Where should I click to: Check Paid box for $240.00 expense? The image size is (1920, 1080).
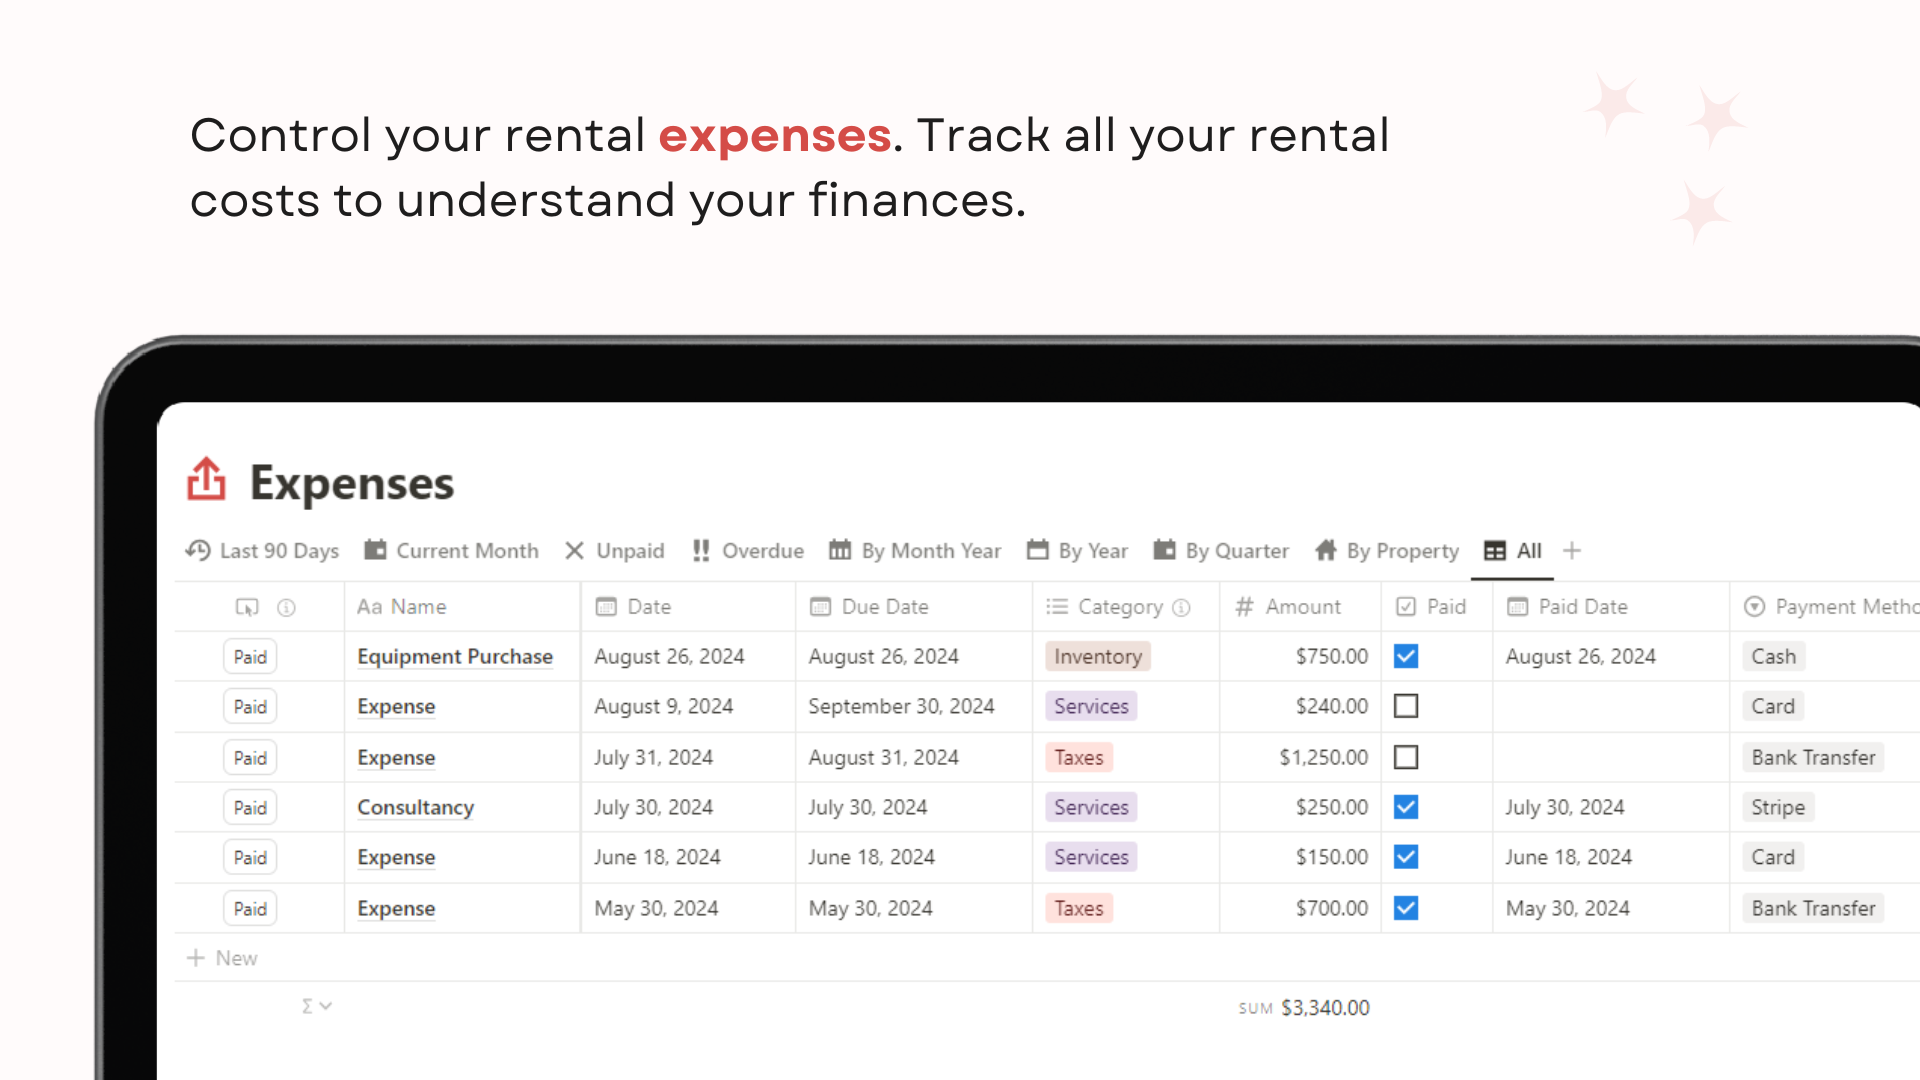point(1406,707)
